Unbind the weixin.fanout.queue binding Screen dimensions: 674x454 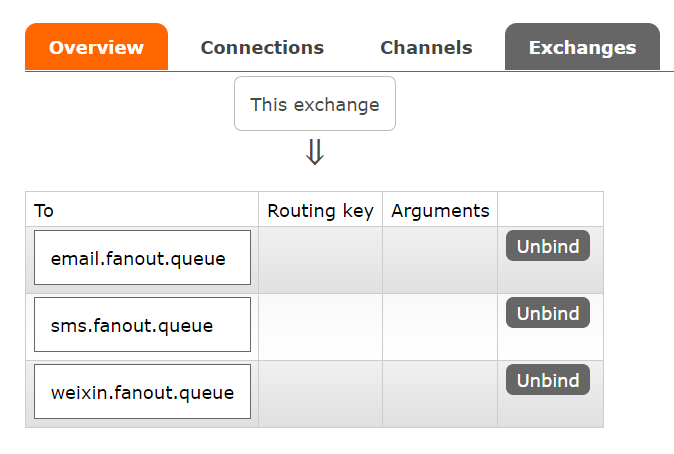tap(548, 380)
